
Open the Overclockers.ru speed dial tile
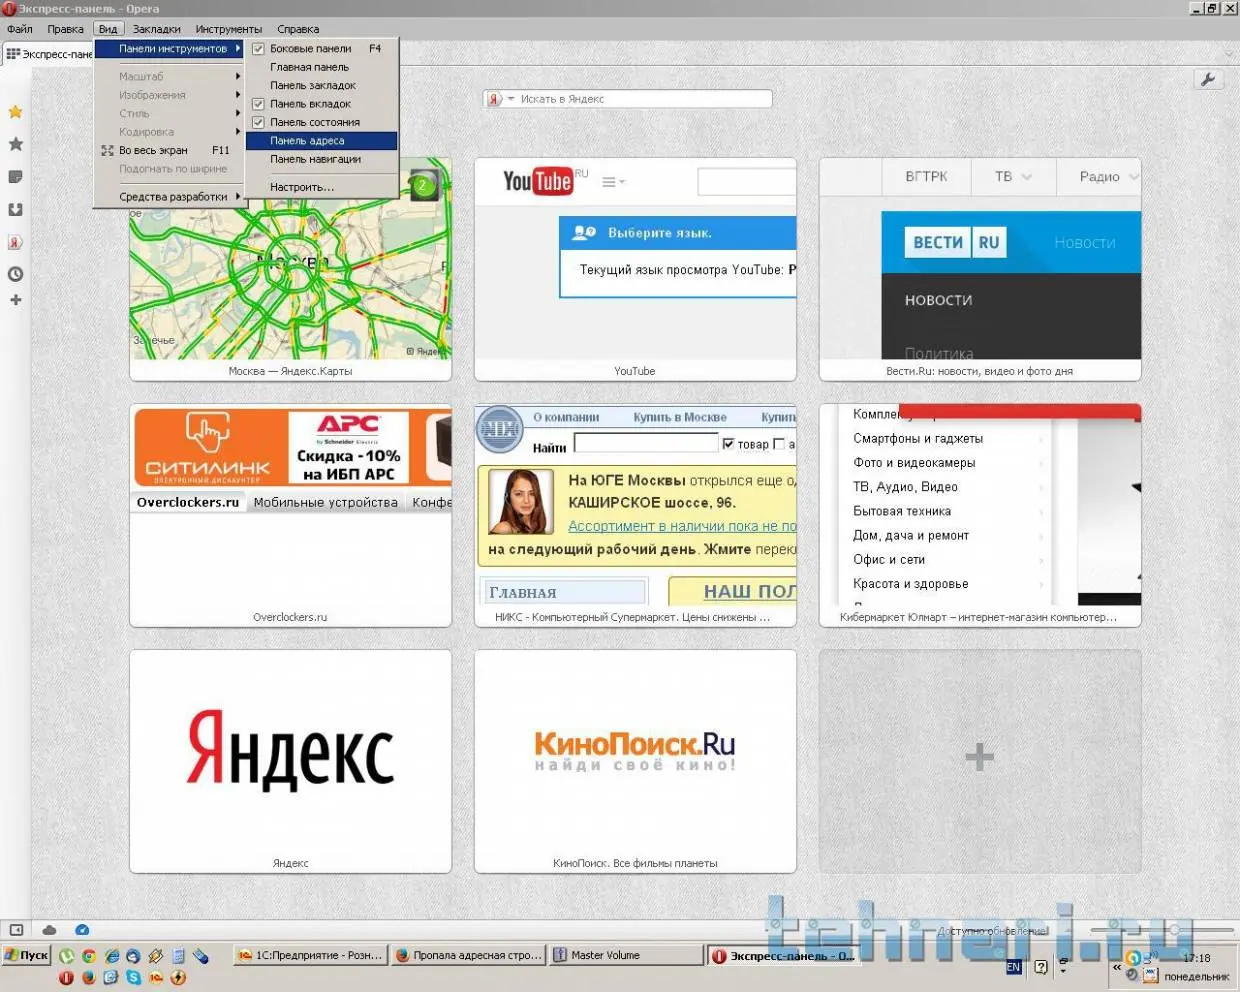[290, 515]
